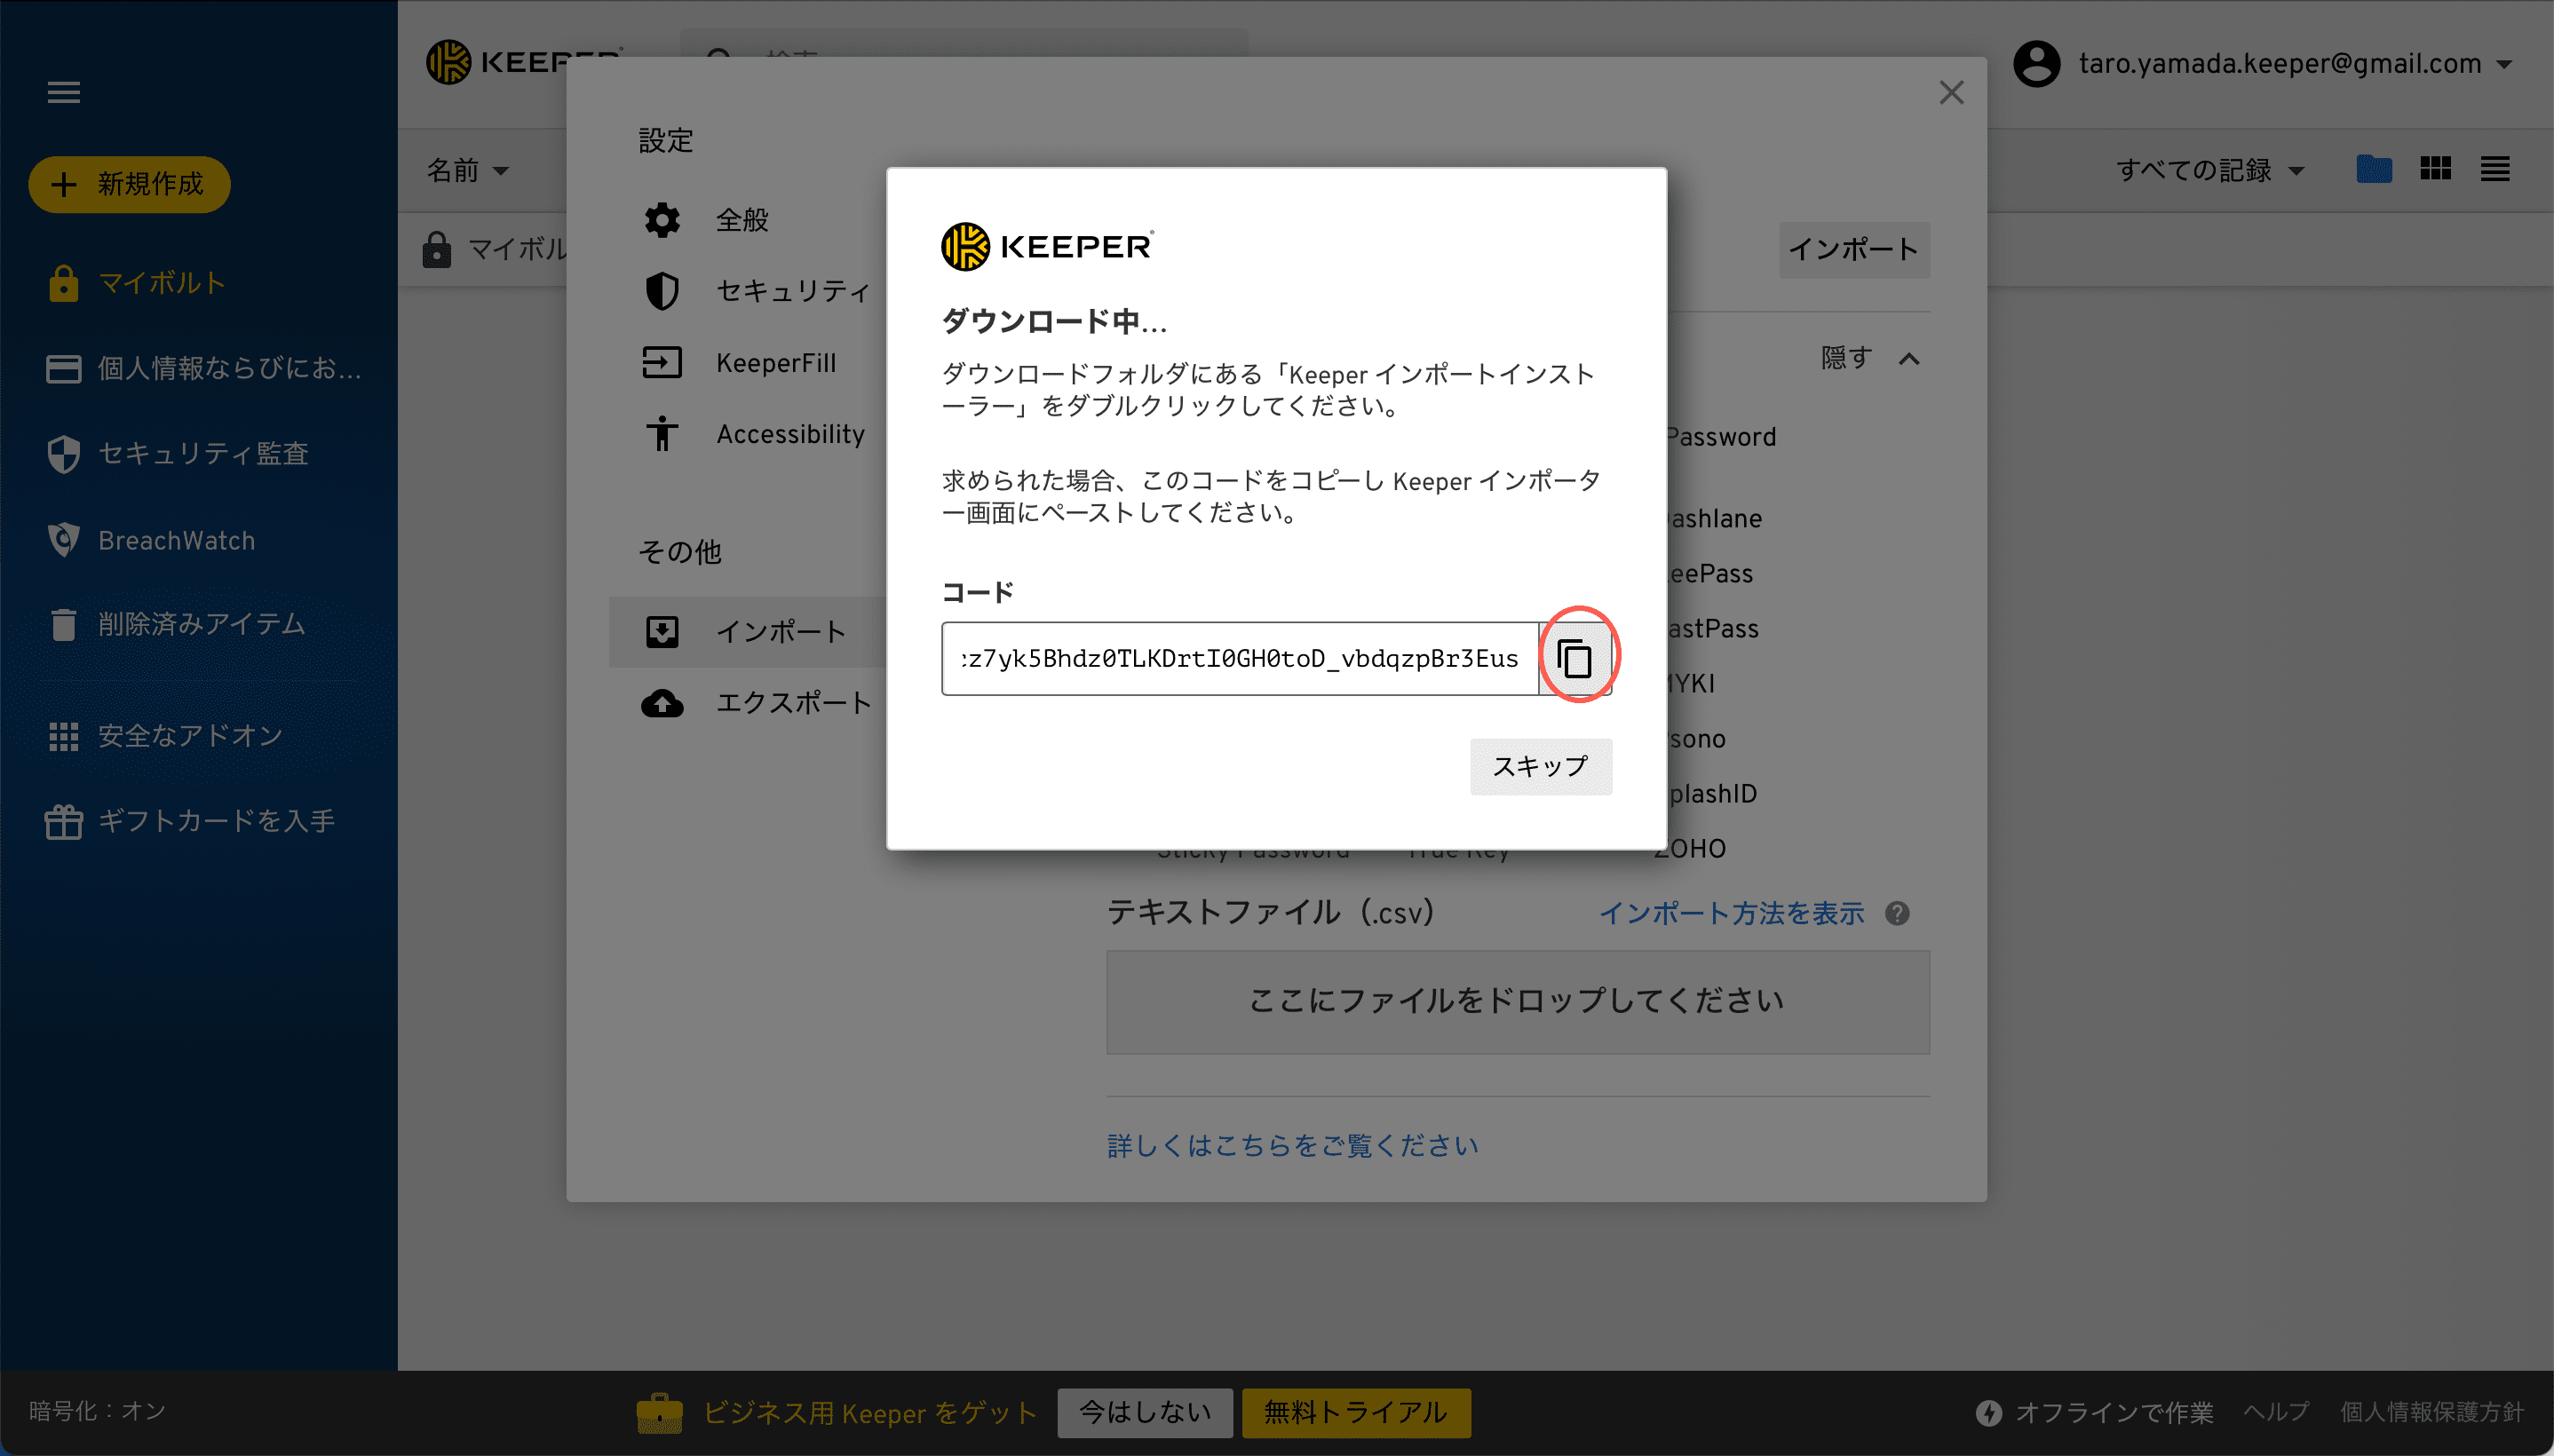The height and width of the screenshot is (1456, 2554).
Task: Click the help question mark icon
Action: tap(1897, 913)
